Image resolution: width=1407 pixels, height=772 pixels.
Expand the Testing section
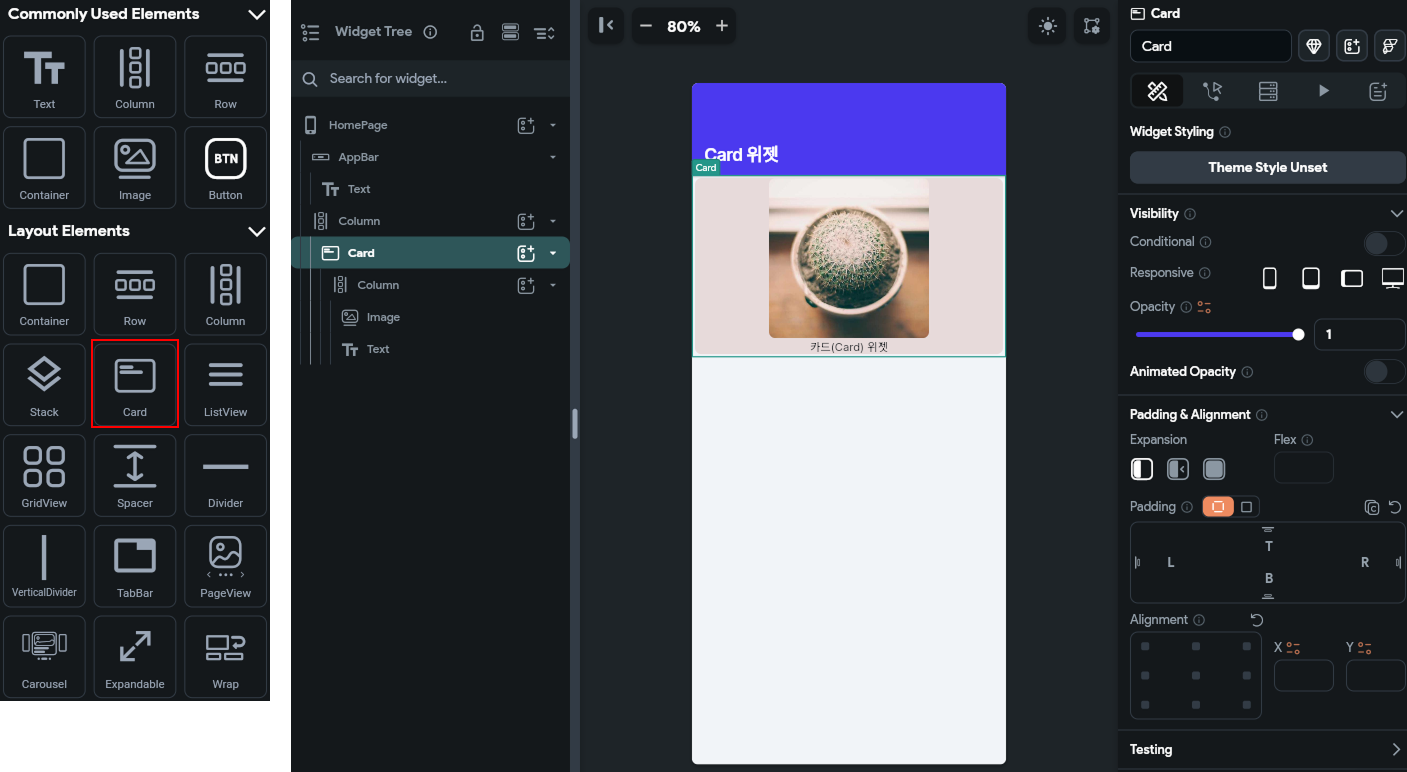[x=1397, y=750]
